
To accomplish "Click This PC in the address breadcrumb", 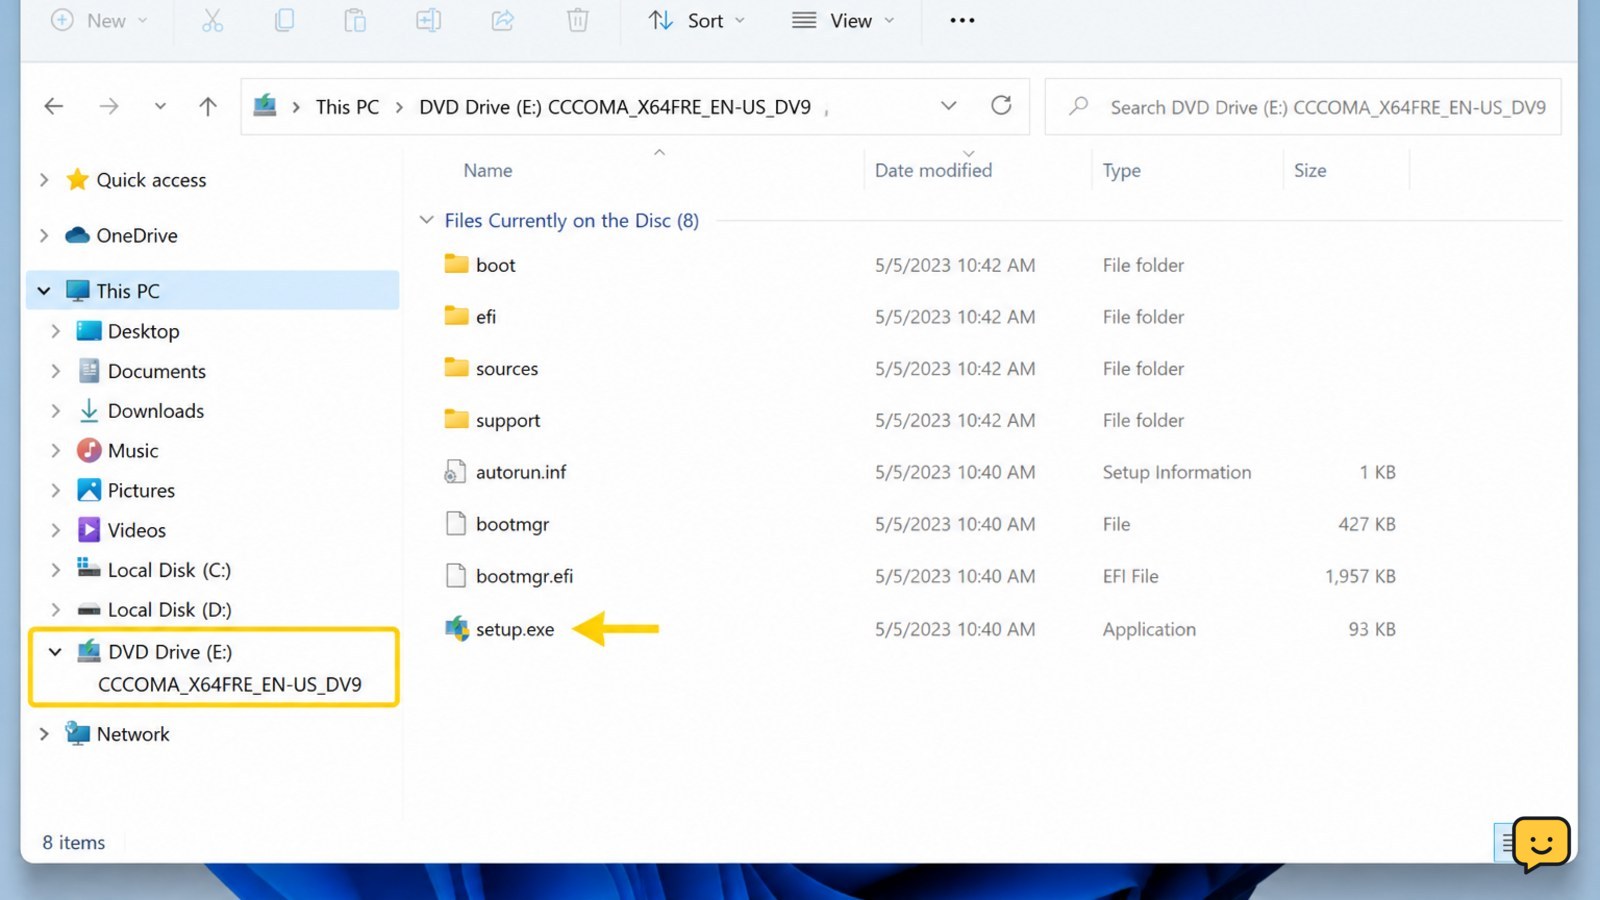I will [347, 106].
